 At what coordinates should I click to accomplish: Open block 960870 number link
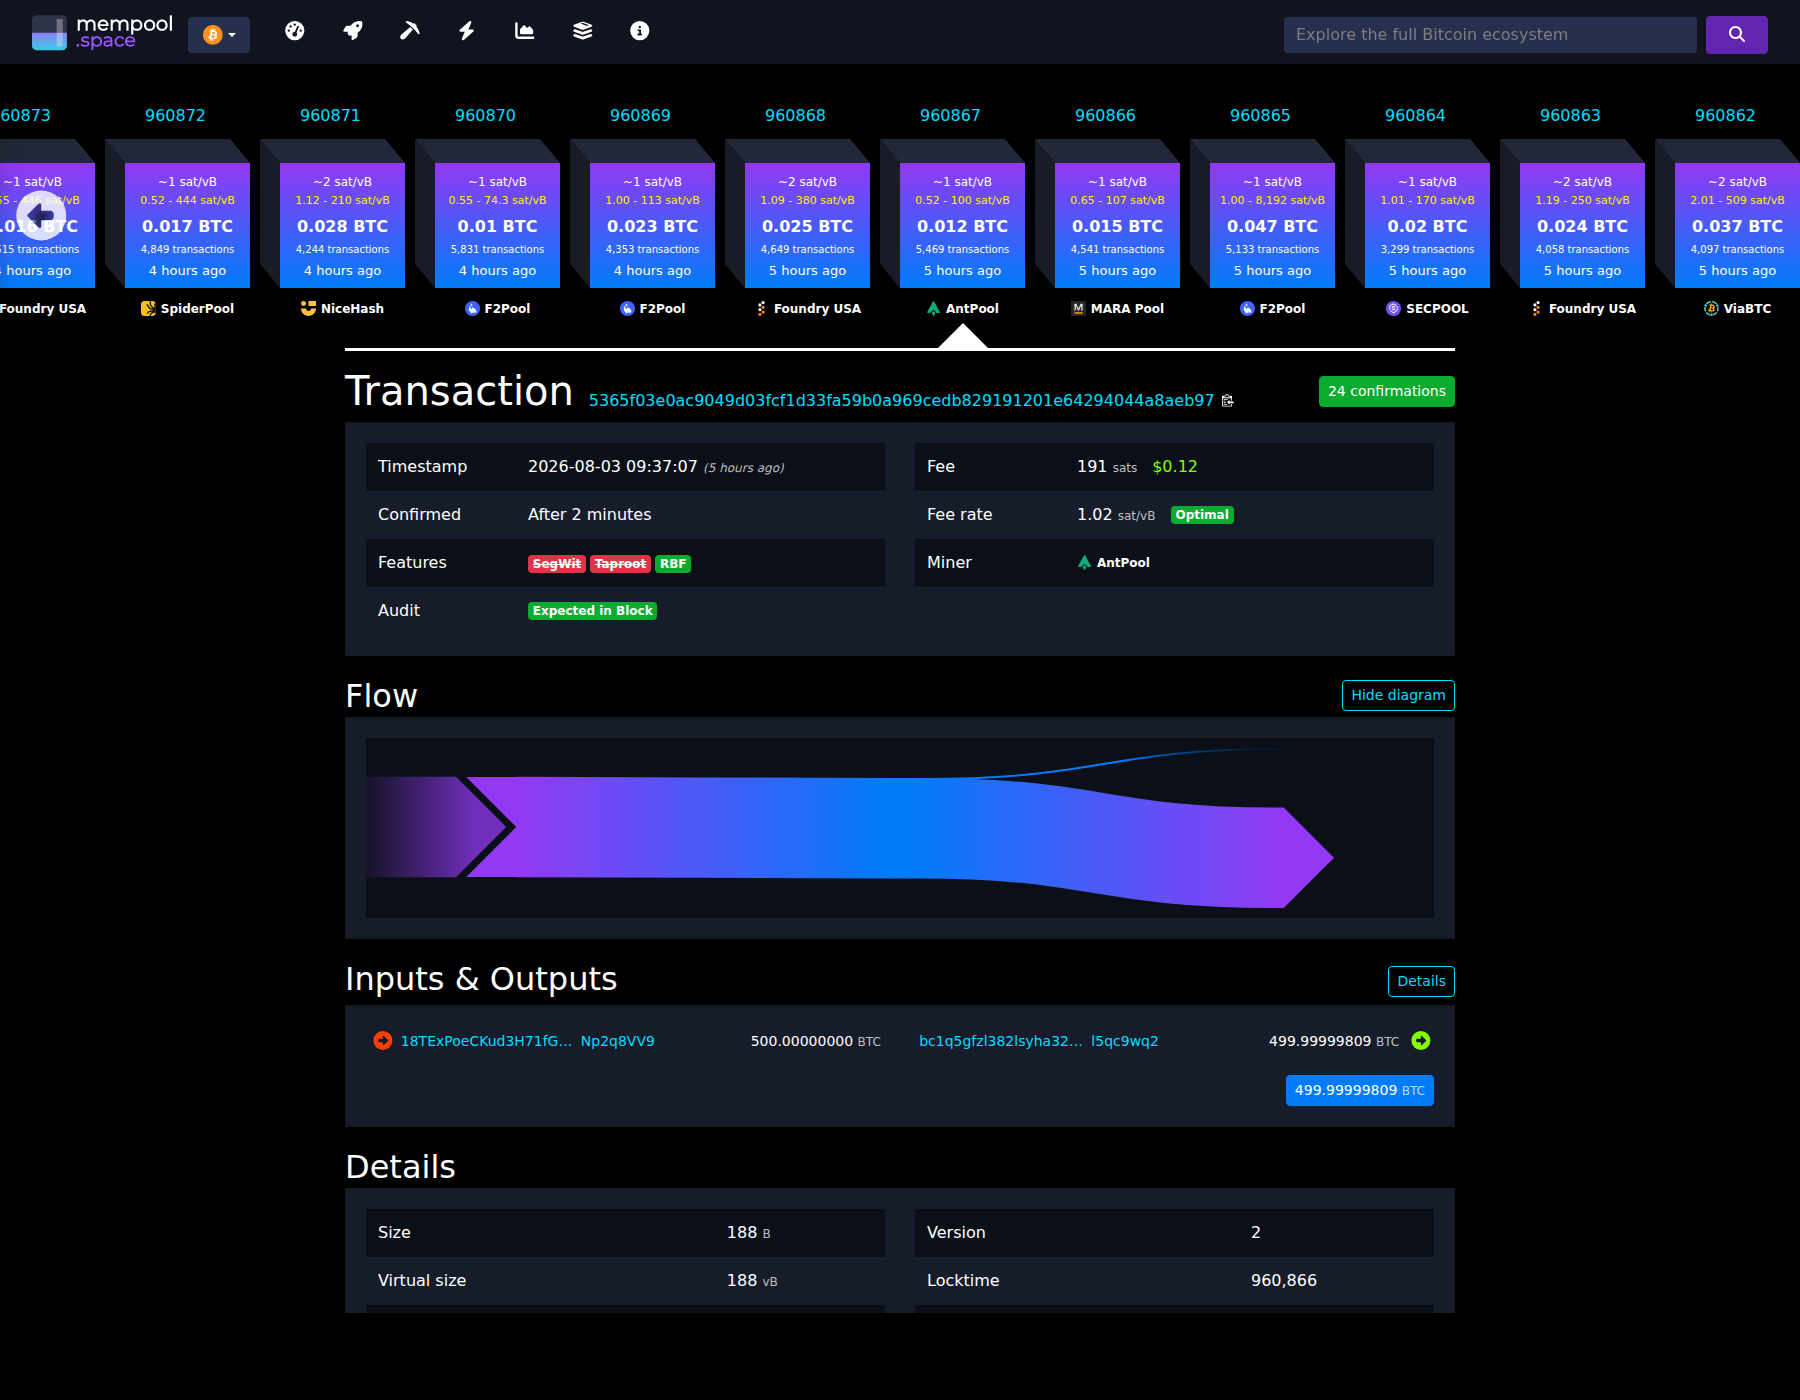pos(485,115)
